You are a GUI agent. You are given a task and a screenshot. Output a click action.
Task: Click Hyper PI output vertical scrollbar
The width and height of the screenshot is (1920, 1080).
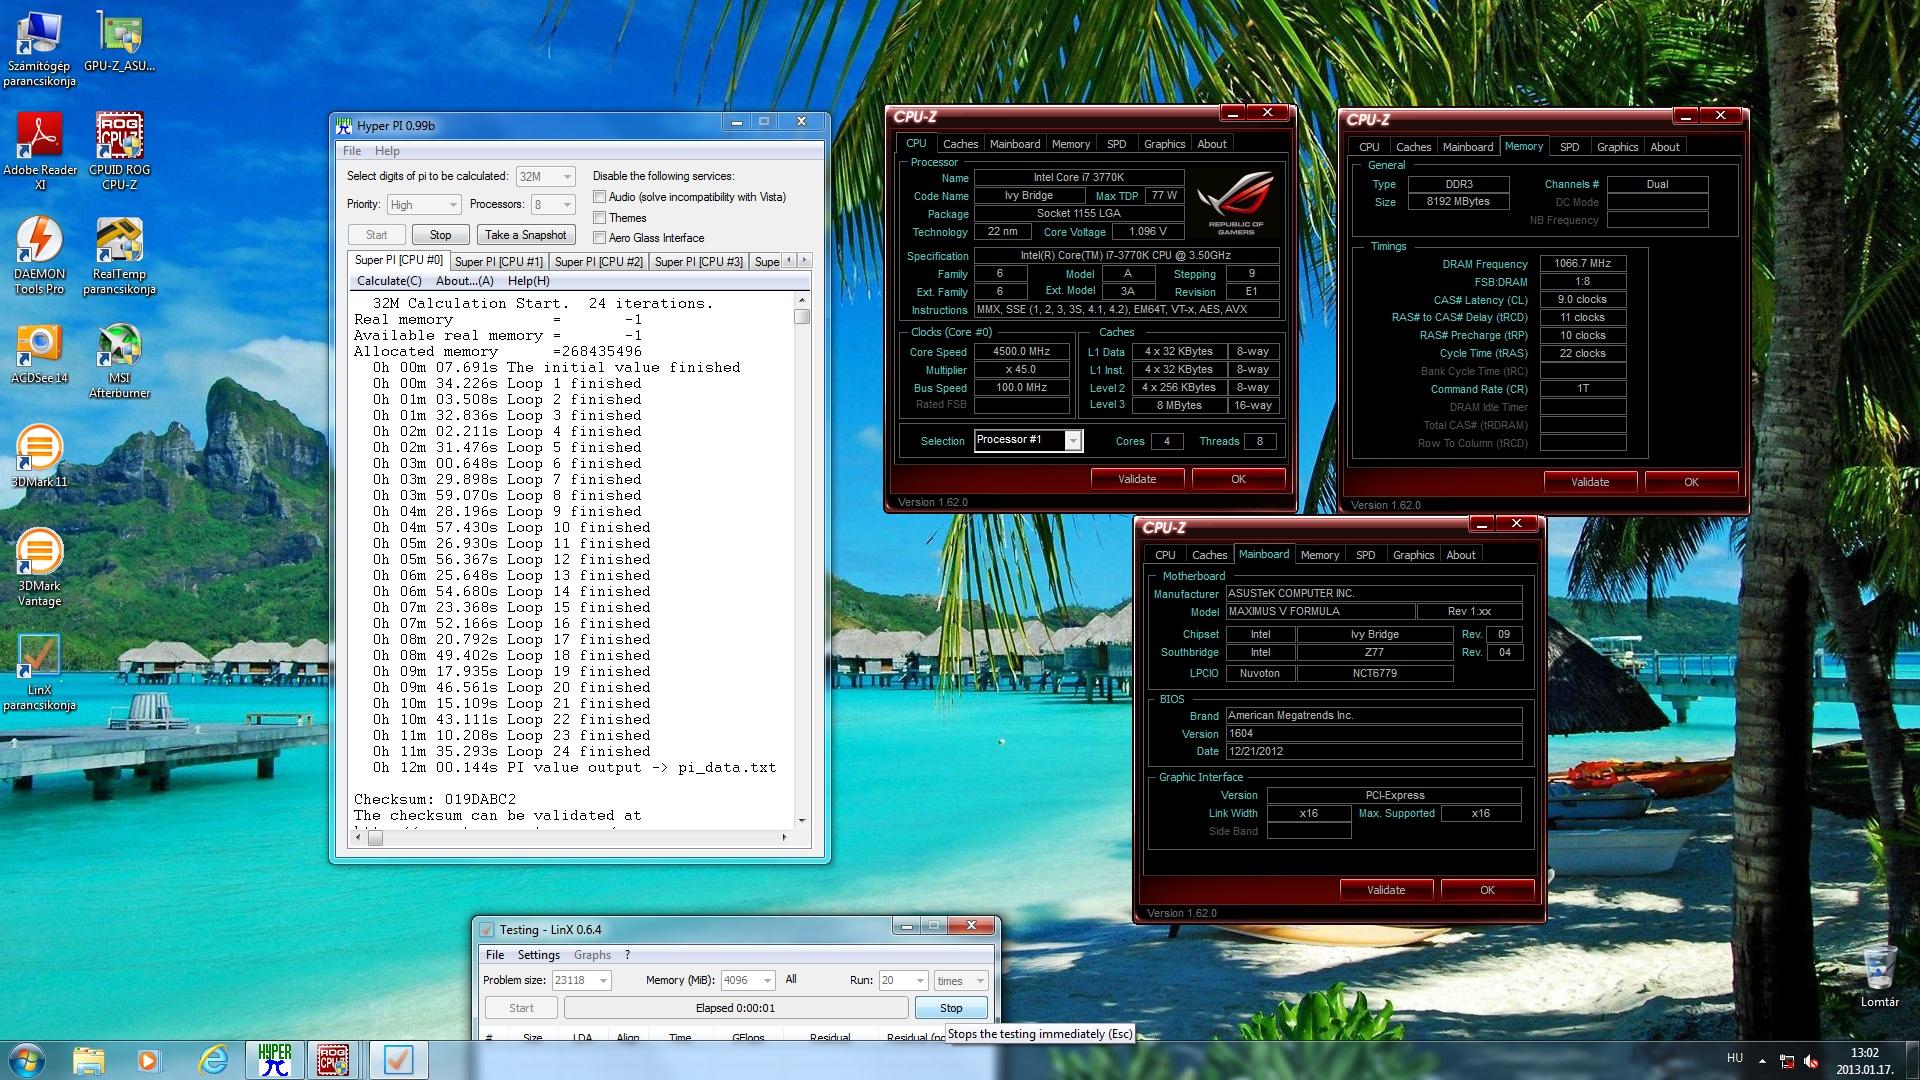tap(801, 560)
